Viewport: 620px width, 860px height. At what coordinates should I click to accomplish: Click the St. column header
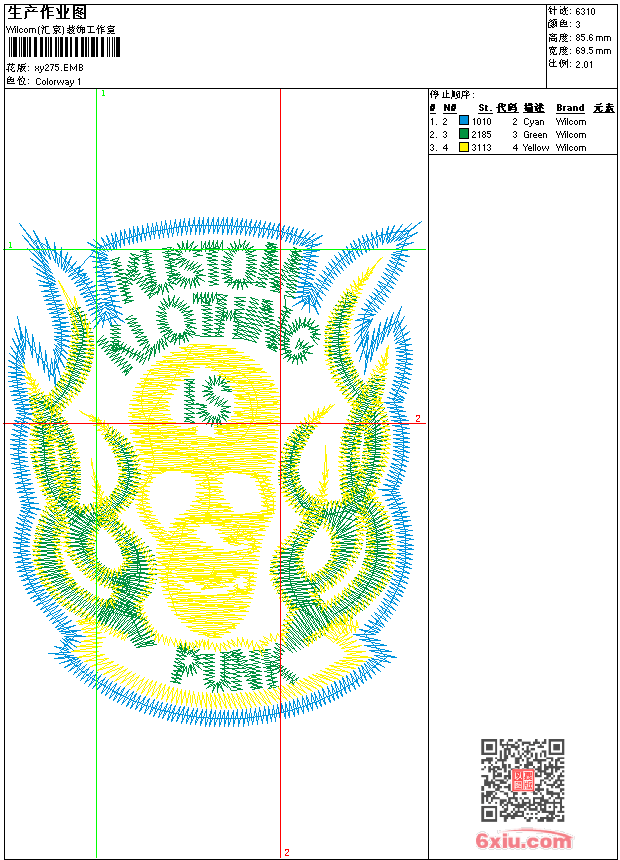tap(484, 108)
